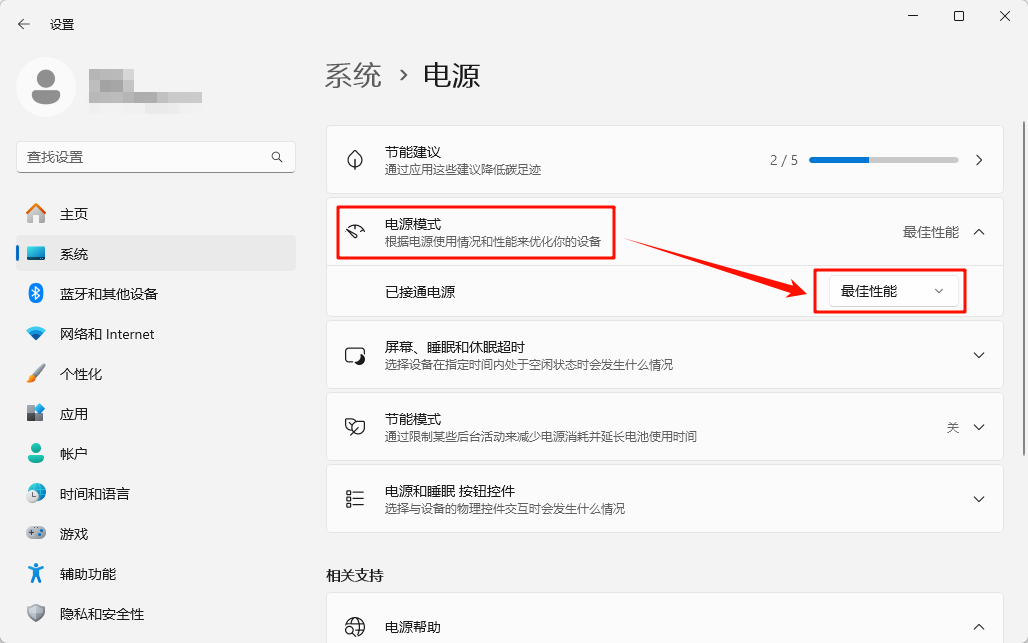Click the back arrow in title bar

[24, 24]
